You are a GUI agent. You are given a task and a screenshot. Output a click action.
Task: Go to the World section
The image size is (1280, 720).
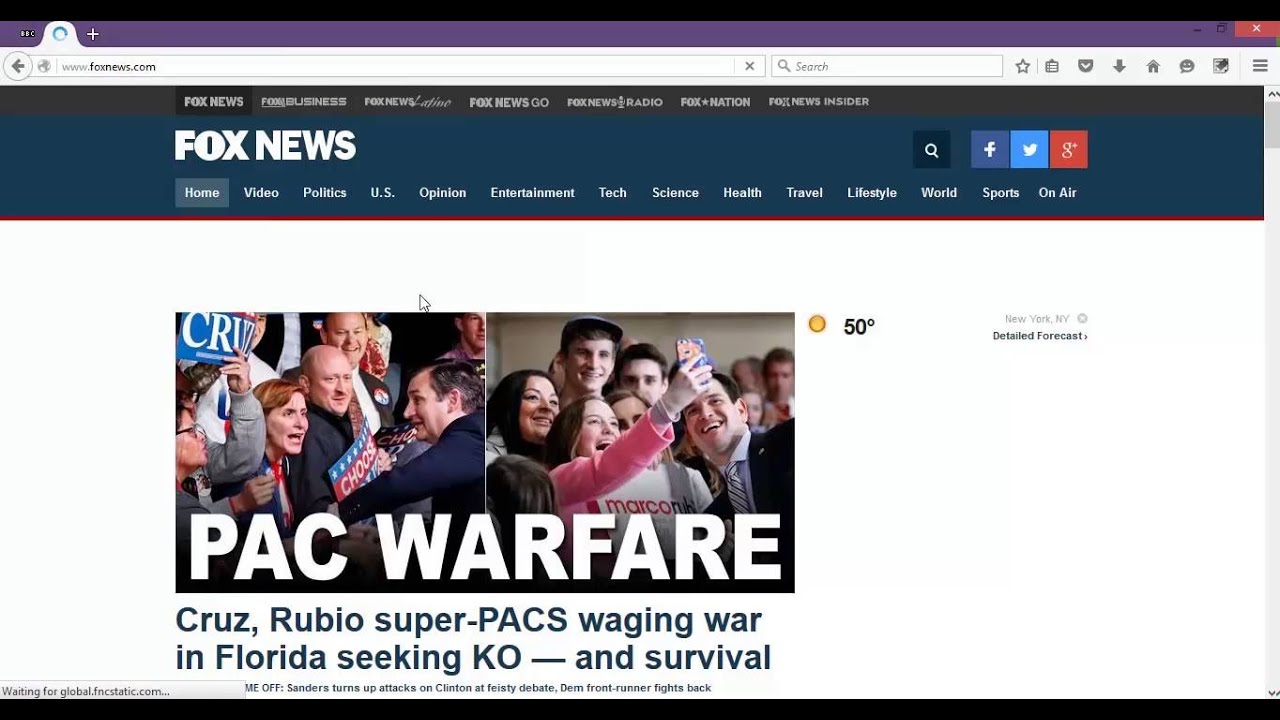[939, 193]
